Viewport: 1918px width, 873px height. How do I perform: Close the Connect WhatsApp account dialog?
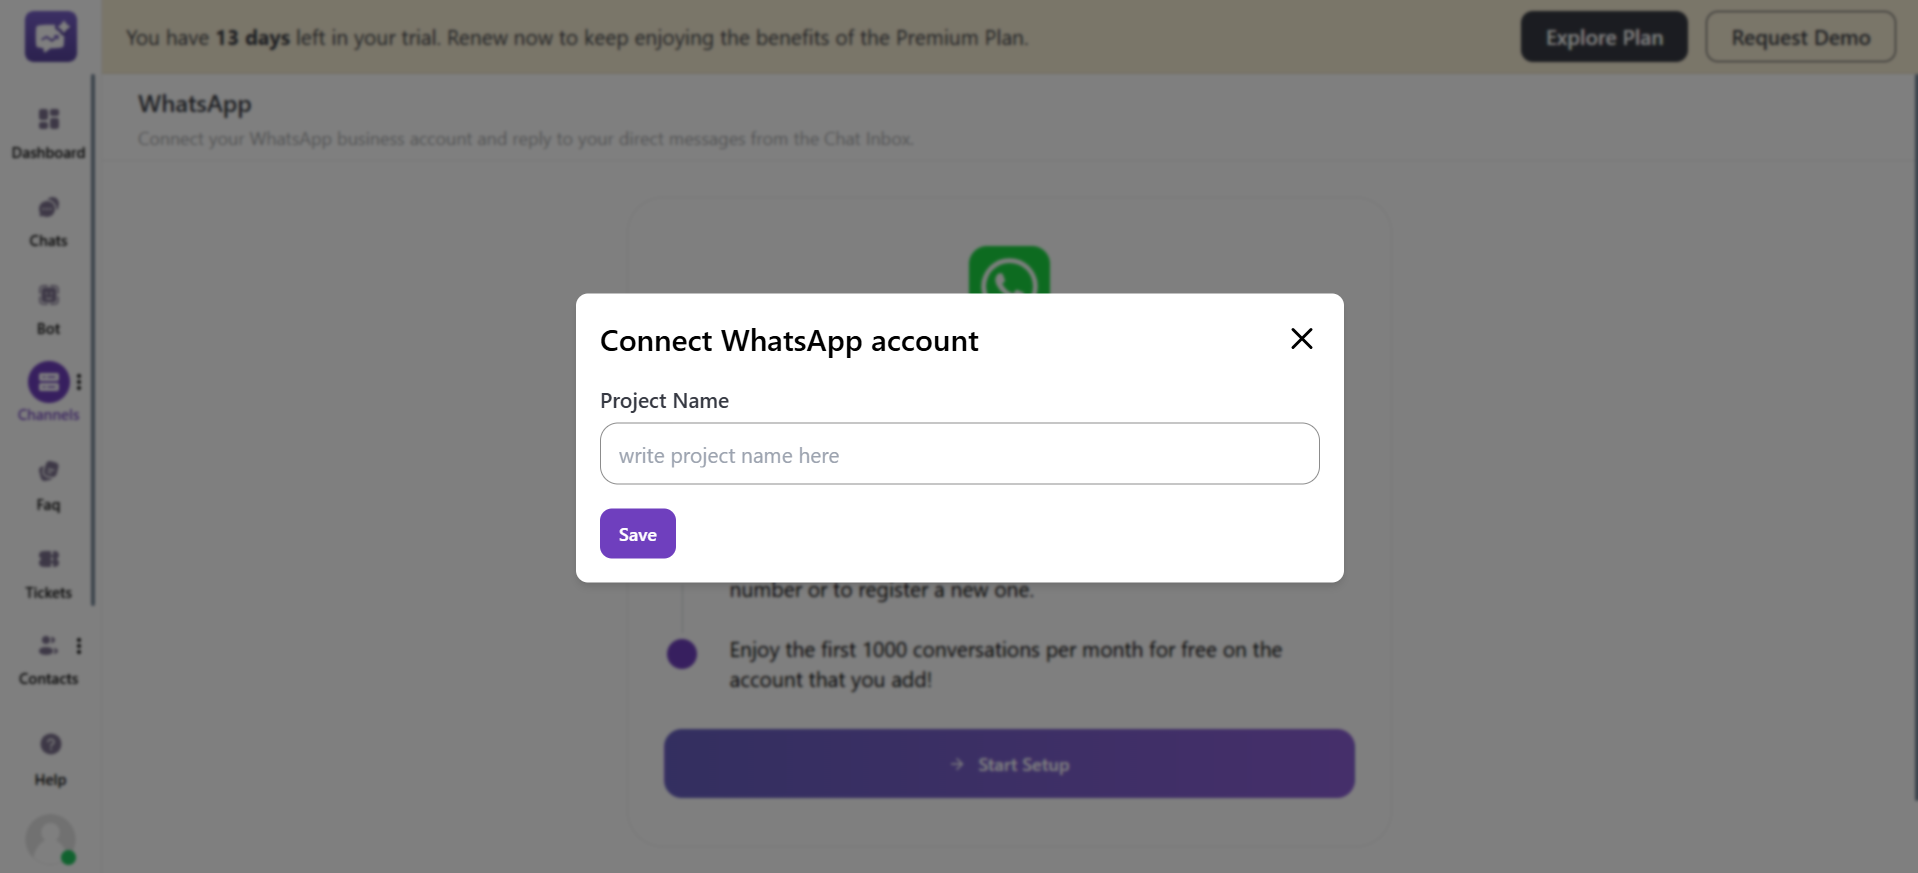pos(1301,339)
